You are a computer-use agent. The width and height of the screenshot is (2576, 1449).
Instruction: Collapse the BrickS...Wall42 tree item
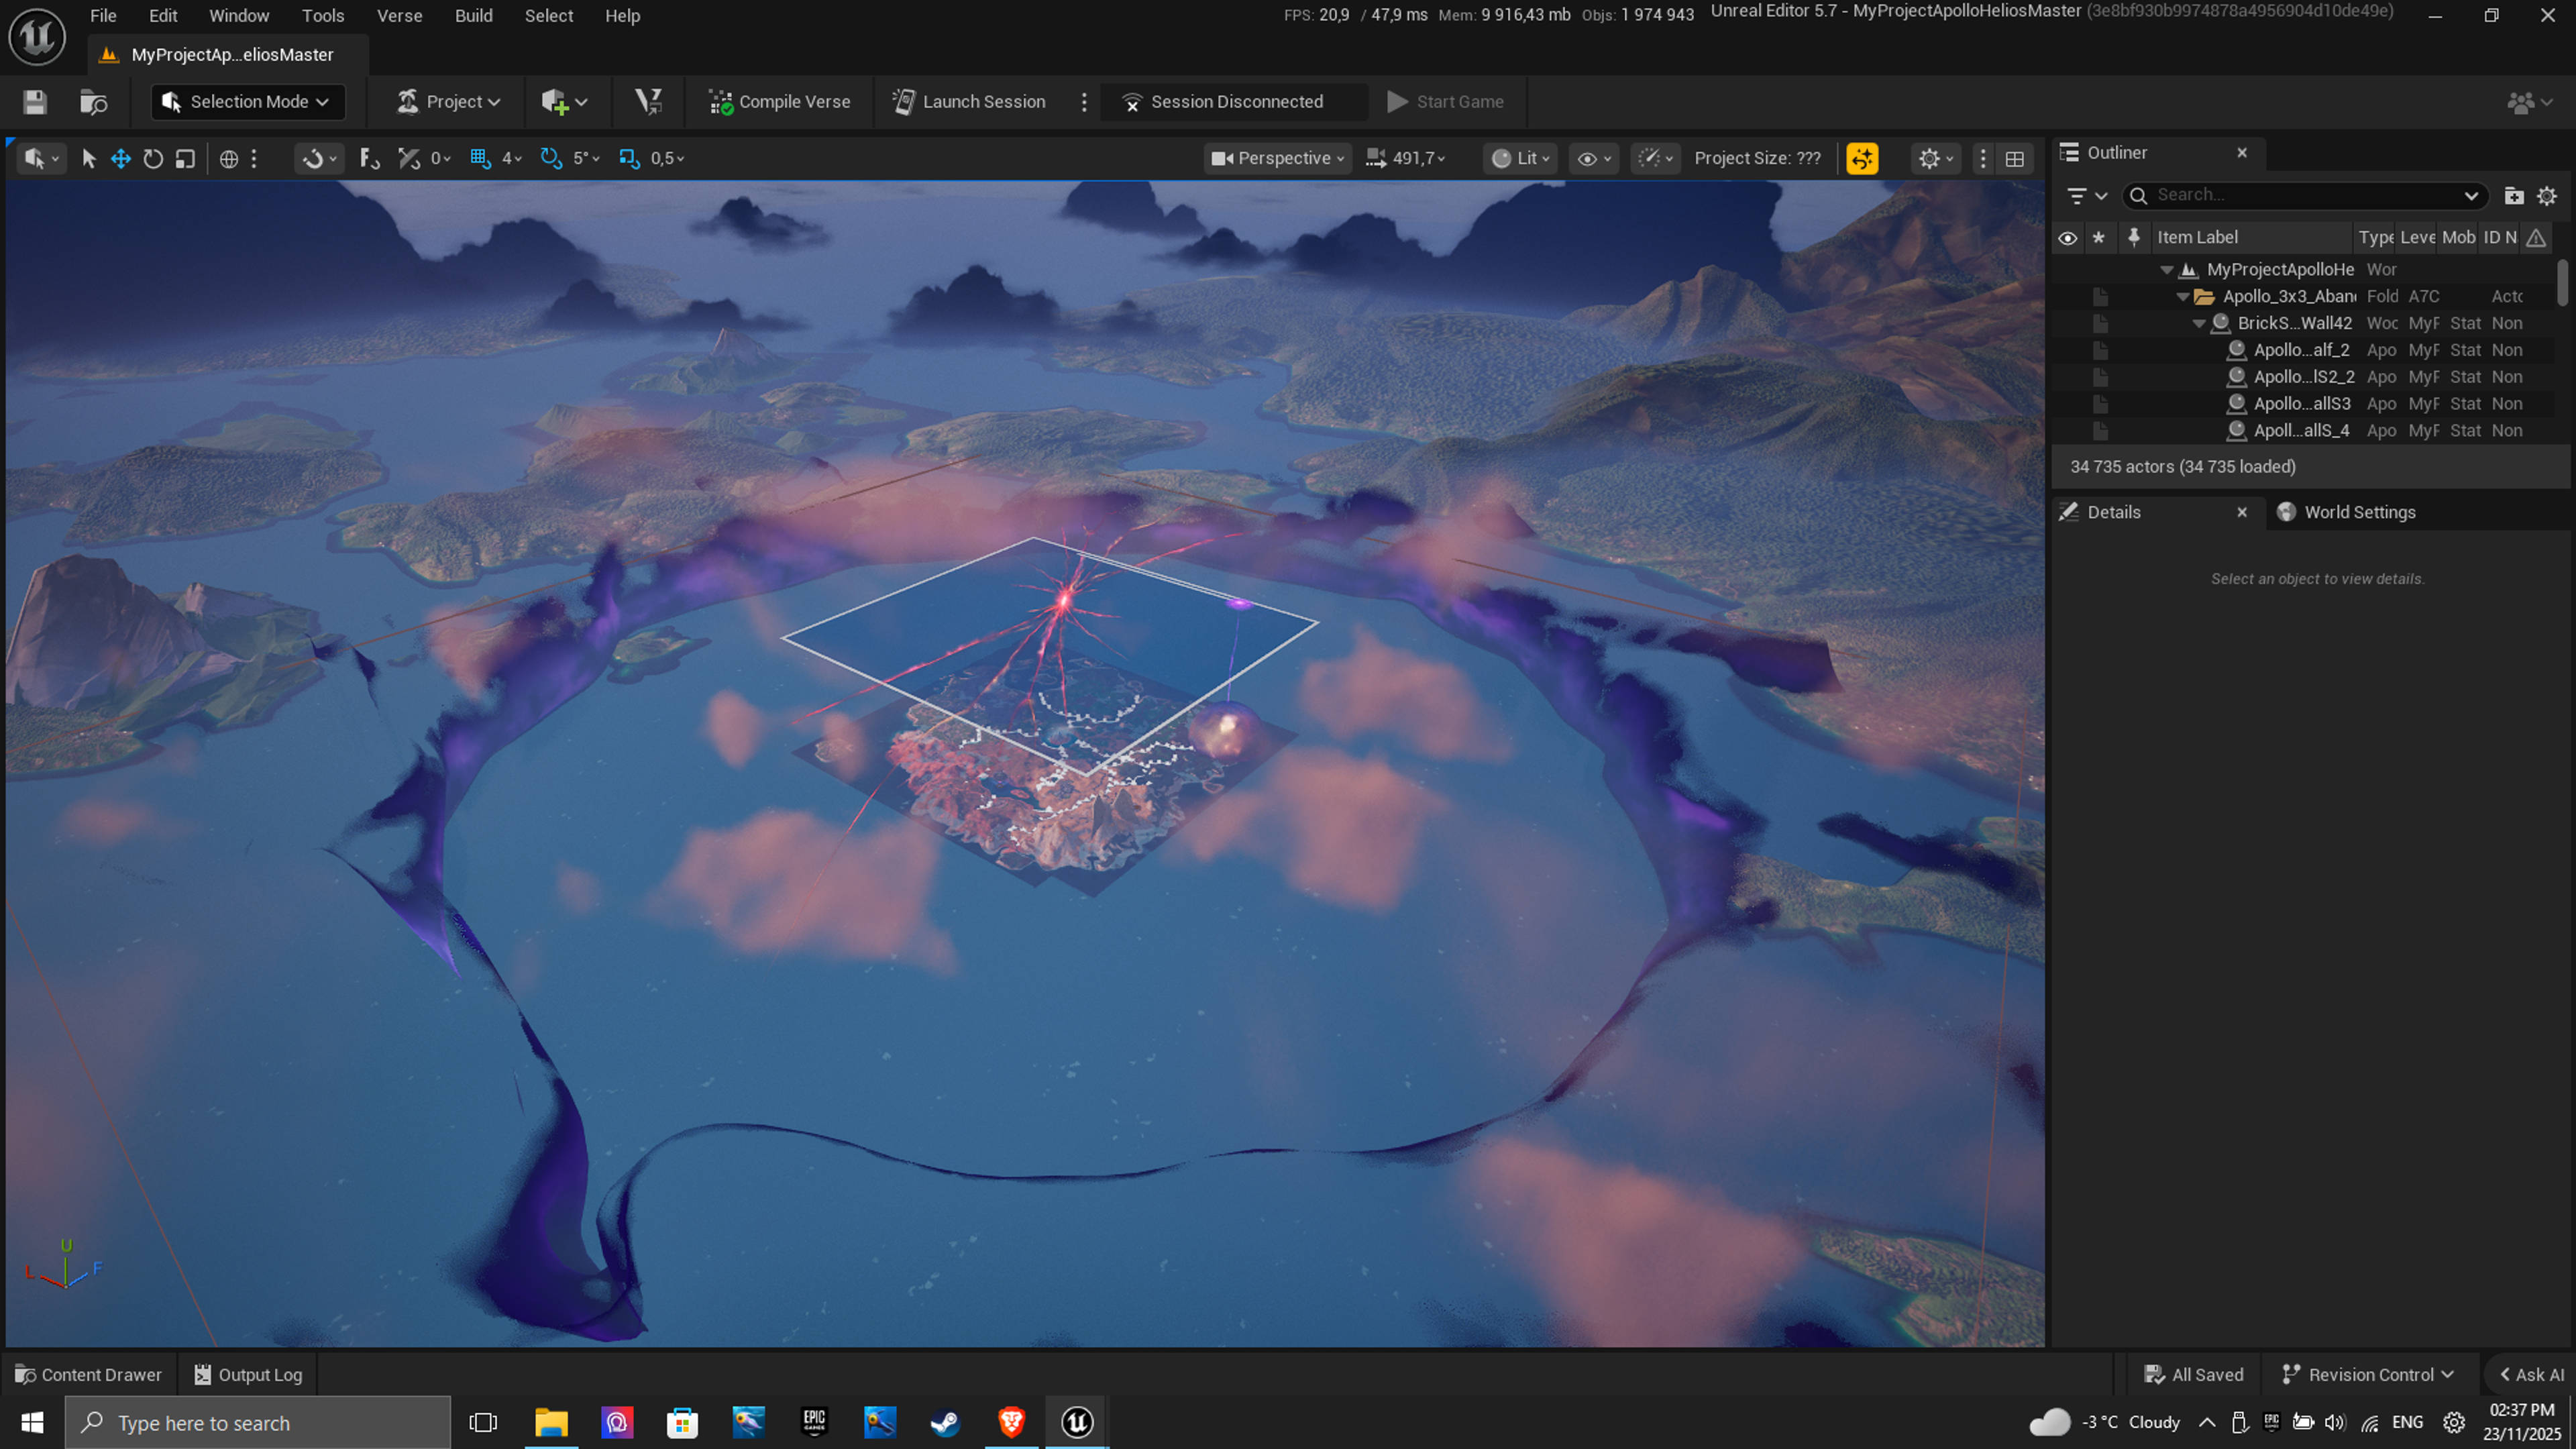[x=2199, y=323]
